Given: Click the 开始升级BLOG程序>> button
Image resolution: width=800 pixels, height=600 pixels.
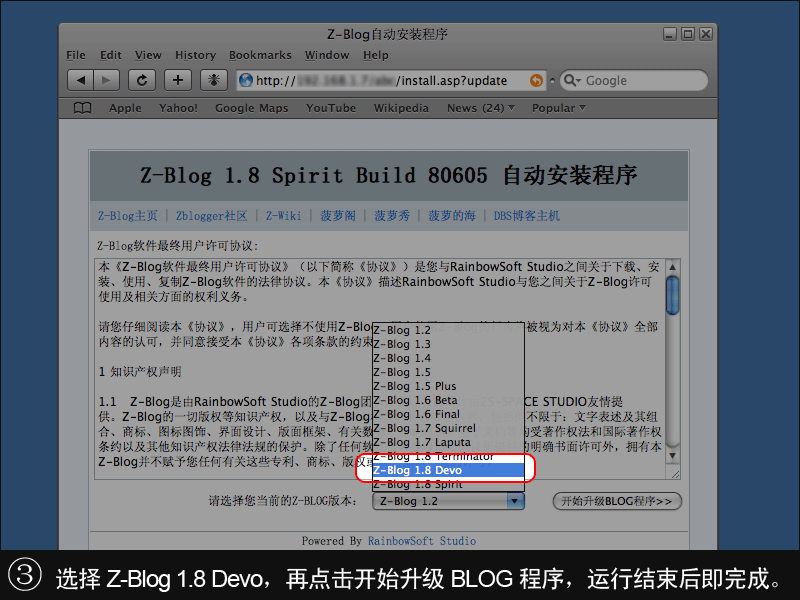Looking at the screenshot, I should [617, 501].
